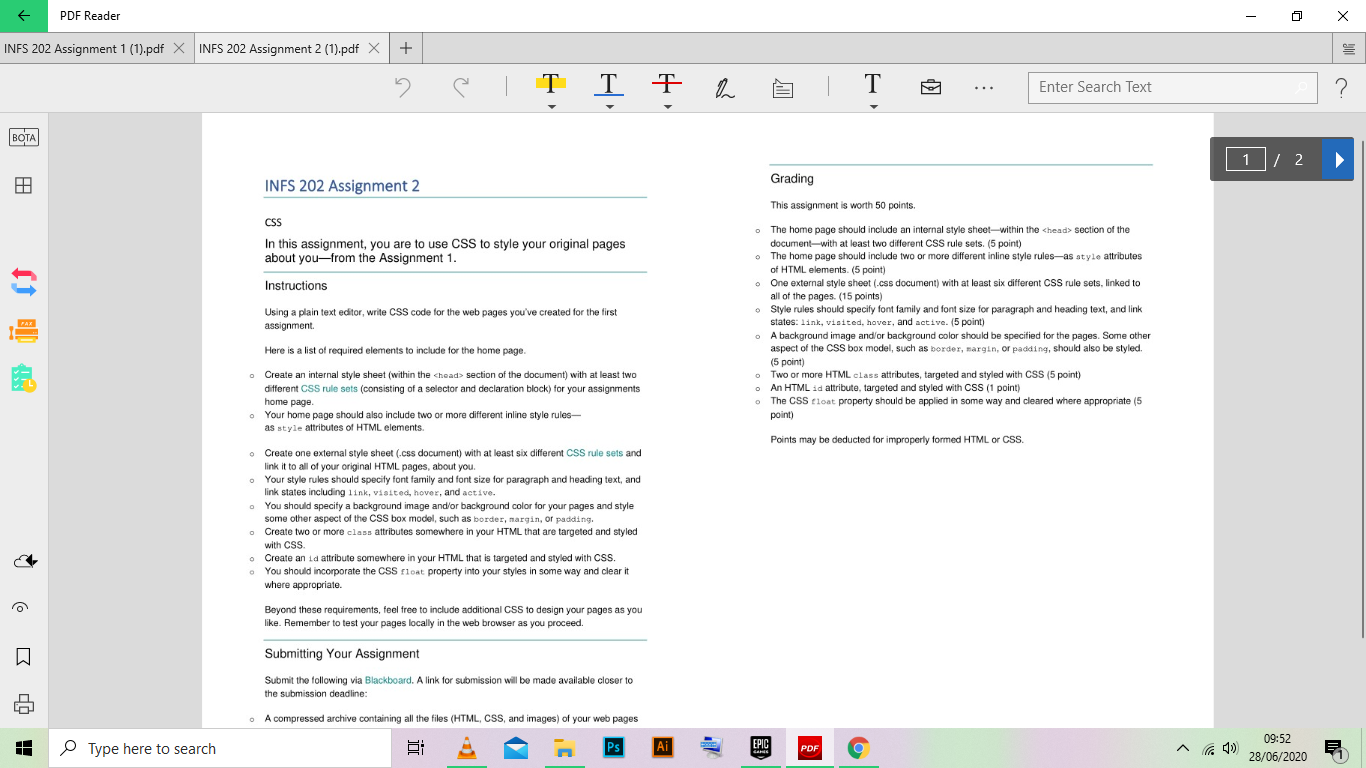Undo the last annotation
This screenshot has width=1366, height=768.
tap(403, 88)
